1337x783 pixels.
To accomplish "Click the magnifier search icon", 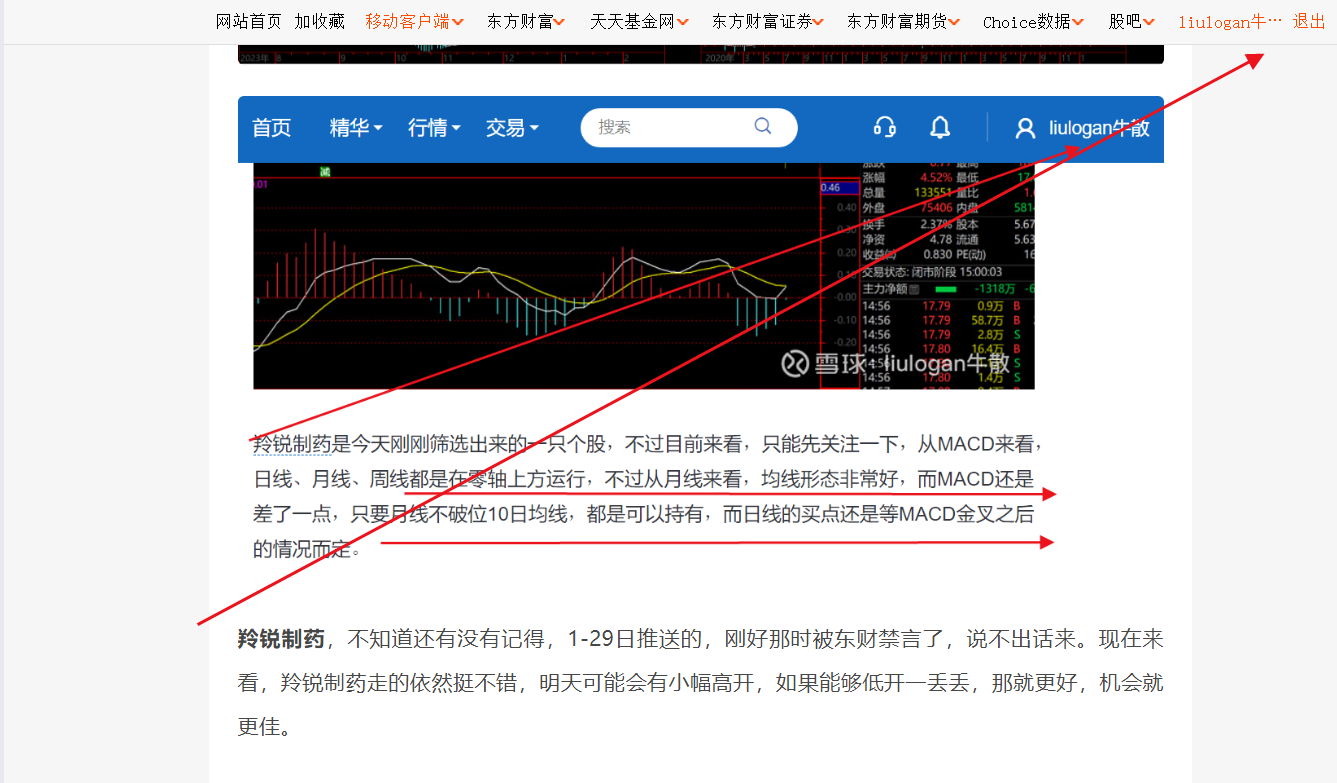I will pyautogui.click(x=763, y=126).
